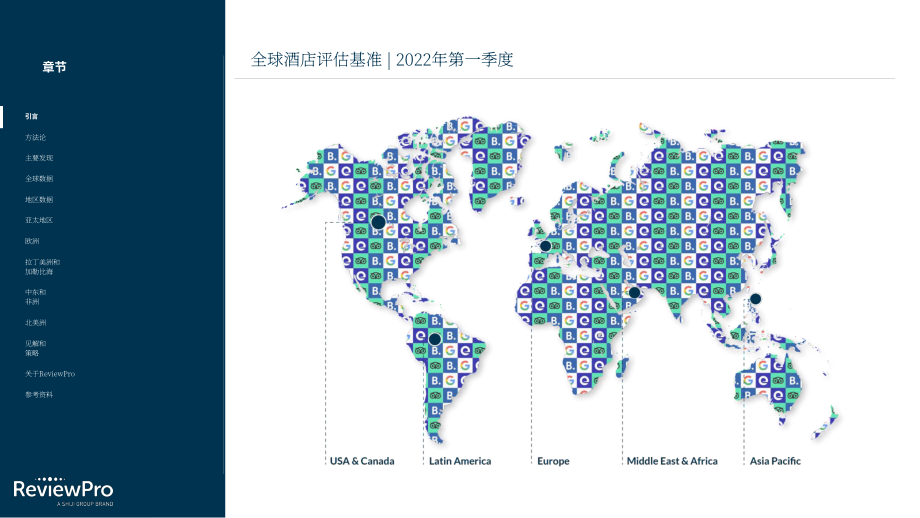Open the 参考资料 chapter
Screen dimensions: 920x518
pos(39,395)
